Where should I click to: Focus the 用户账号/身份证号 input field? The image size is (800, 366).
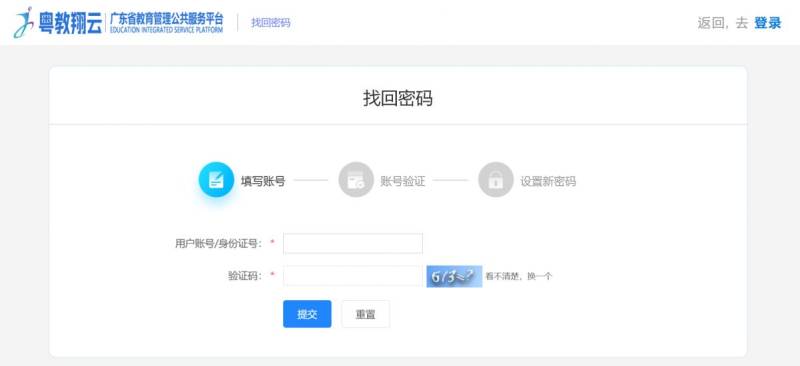tap(353, 243)
